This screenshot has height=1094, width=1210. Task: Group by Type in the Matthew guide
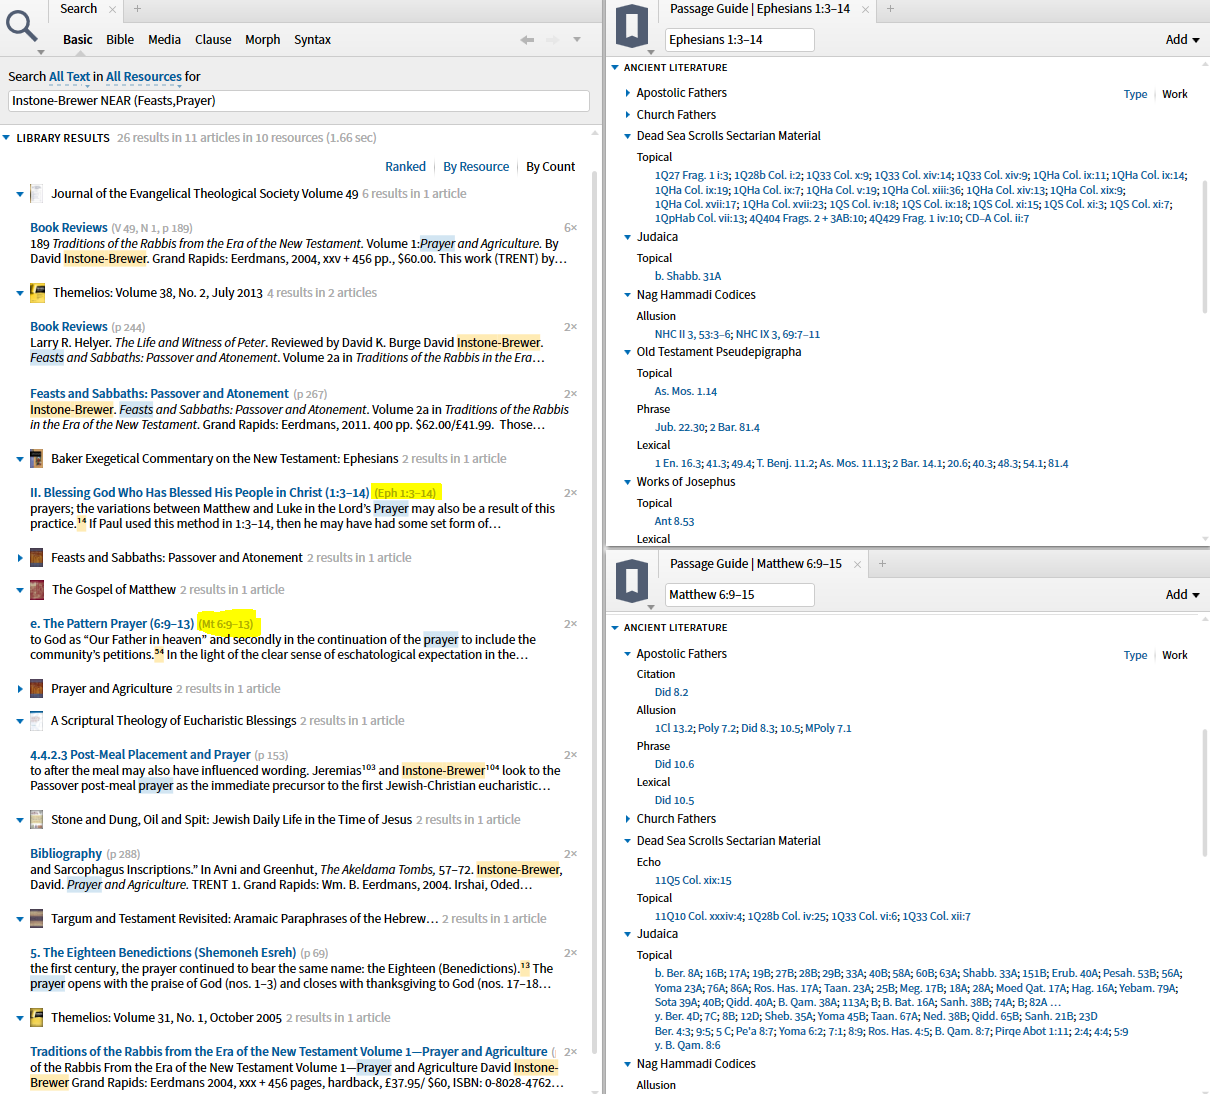1135,655
